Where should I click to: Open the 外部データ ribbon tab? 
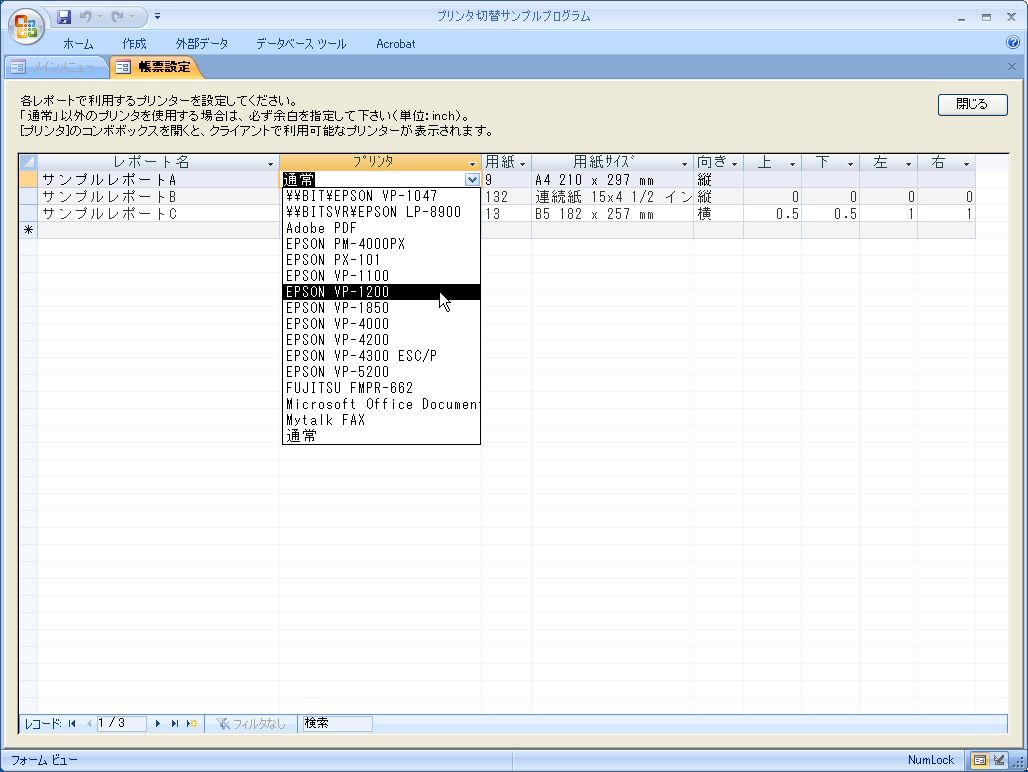coord(201,44)
